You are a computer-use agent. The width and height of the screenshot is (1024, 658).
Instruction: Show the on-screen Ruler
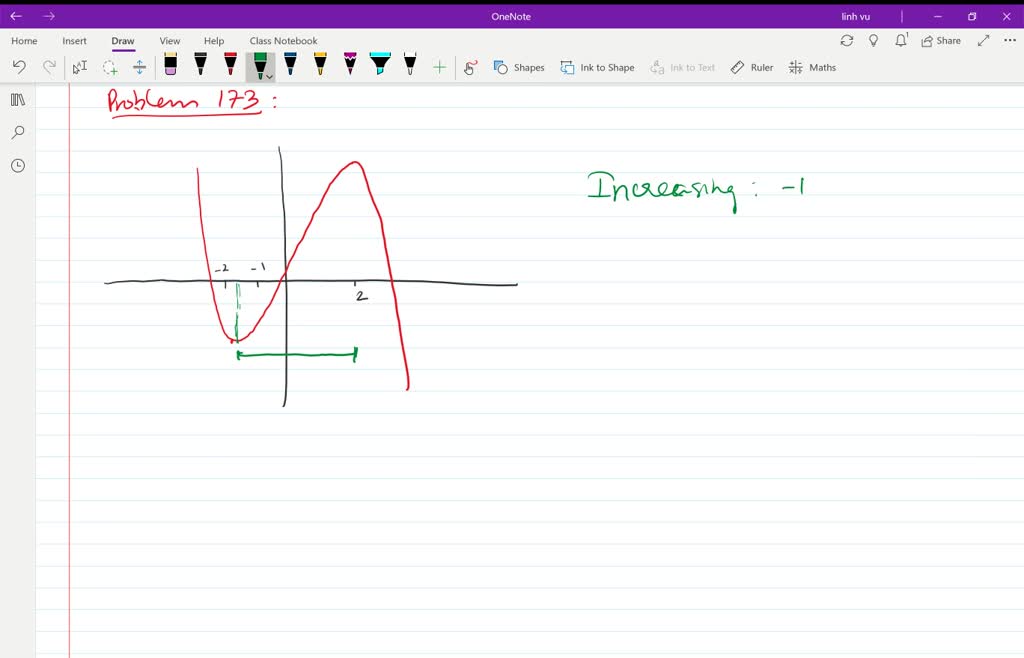[751, 67]
